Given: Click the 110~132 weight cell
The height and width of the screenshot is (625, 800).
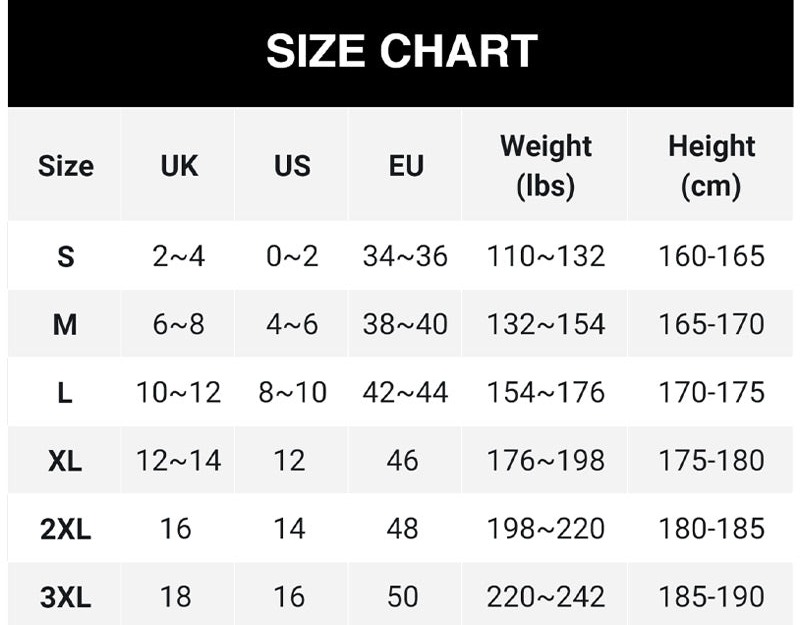Looking at the screenshot, I should [546, 257].
